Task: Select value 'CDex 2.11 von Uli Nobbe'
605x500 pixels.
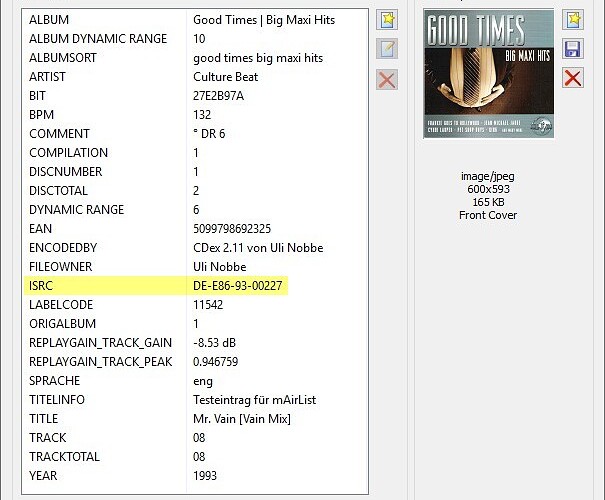Action: click(x=258, y=248)
